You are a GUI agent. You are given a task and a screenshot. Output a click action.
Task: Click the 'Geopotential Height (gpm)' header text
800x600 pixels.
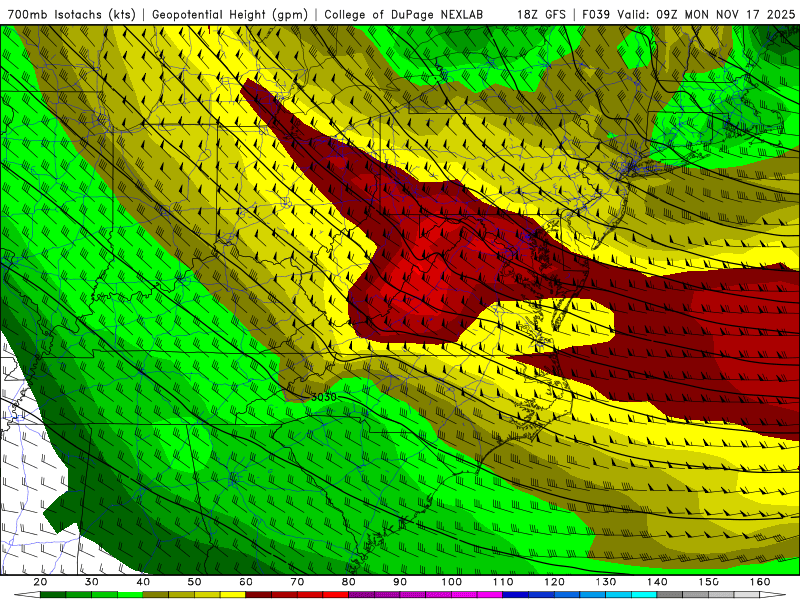point(230,14)
